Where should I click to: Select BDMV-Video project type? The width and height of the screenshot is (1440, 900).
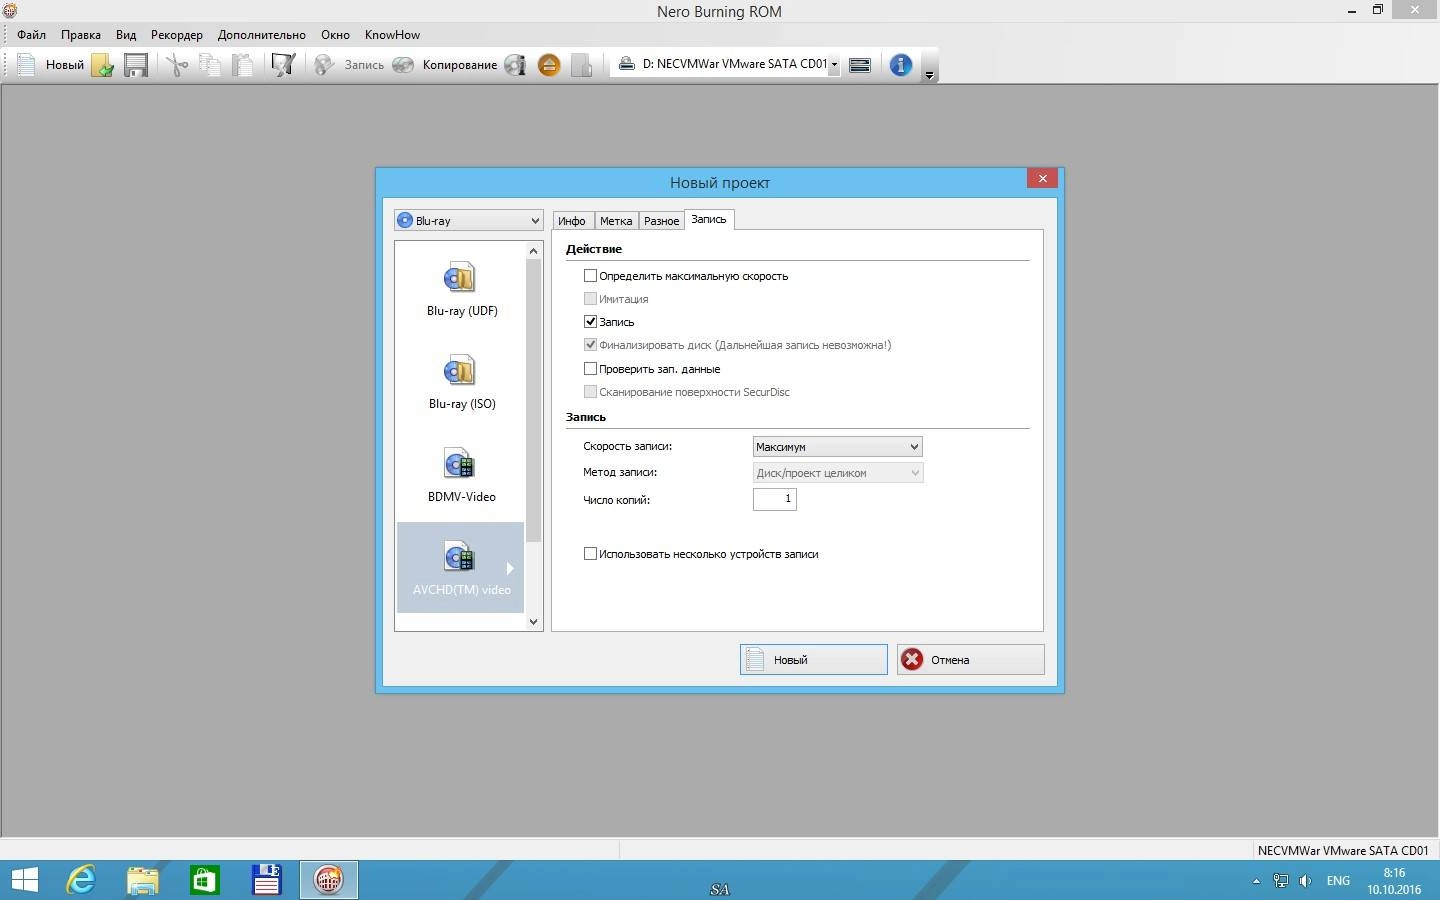pyautogui.click(x=461, y=474)
